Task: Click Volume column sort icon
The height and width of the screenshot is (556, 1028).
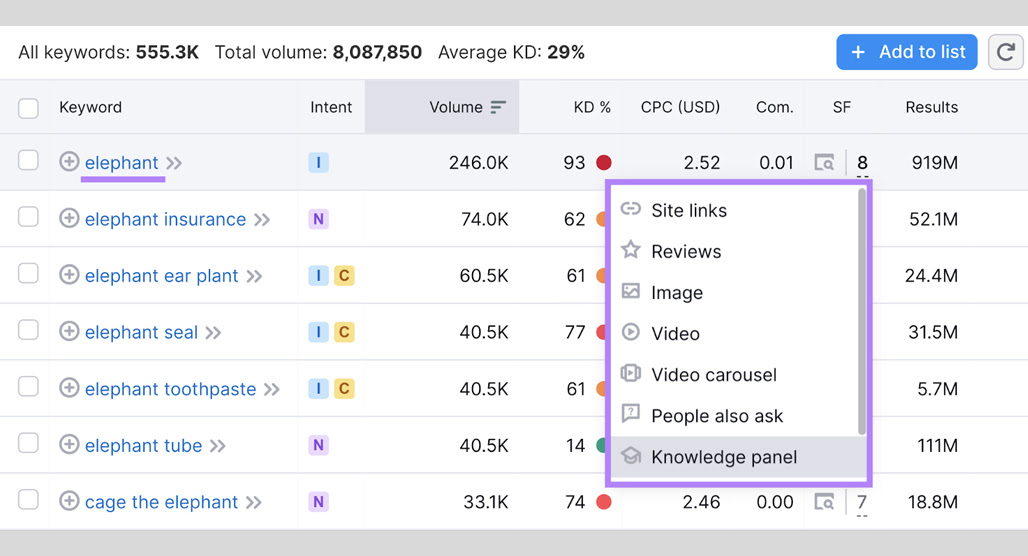Action: (498, 107)
